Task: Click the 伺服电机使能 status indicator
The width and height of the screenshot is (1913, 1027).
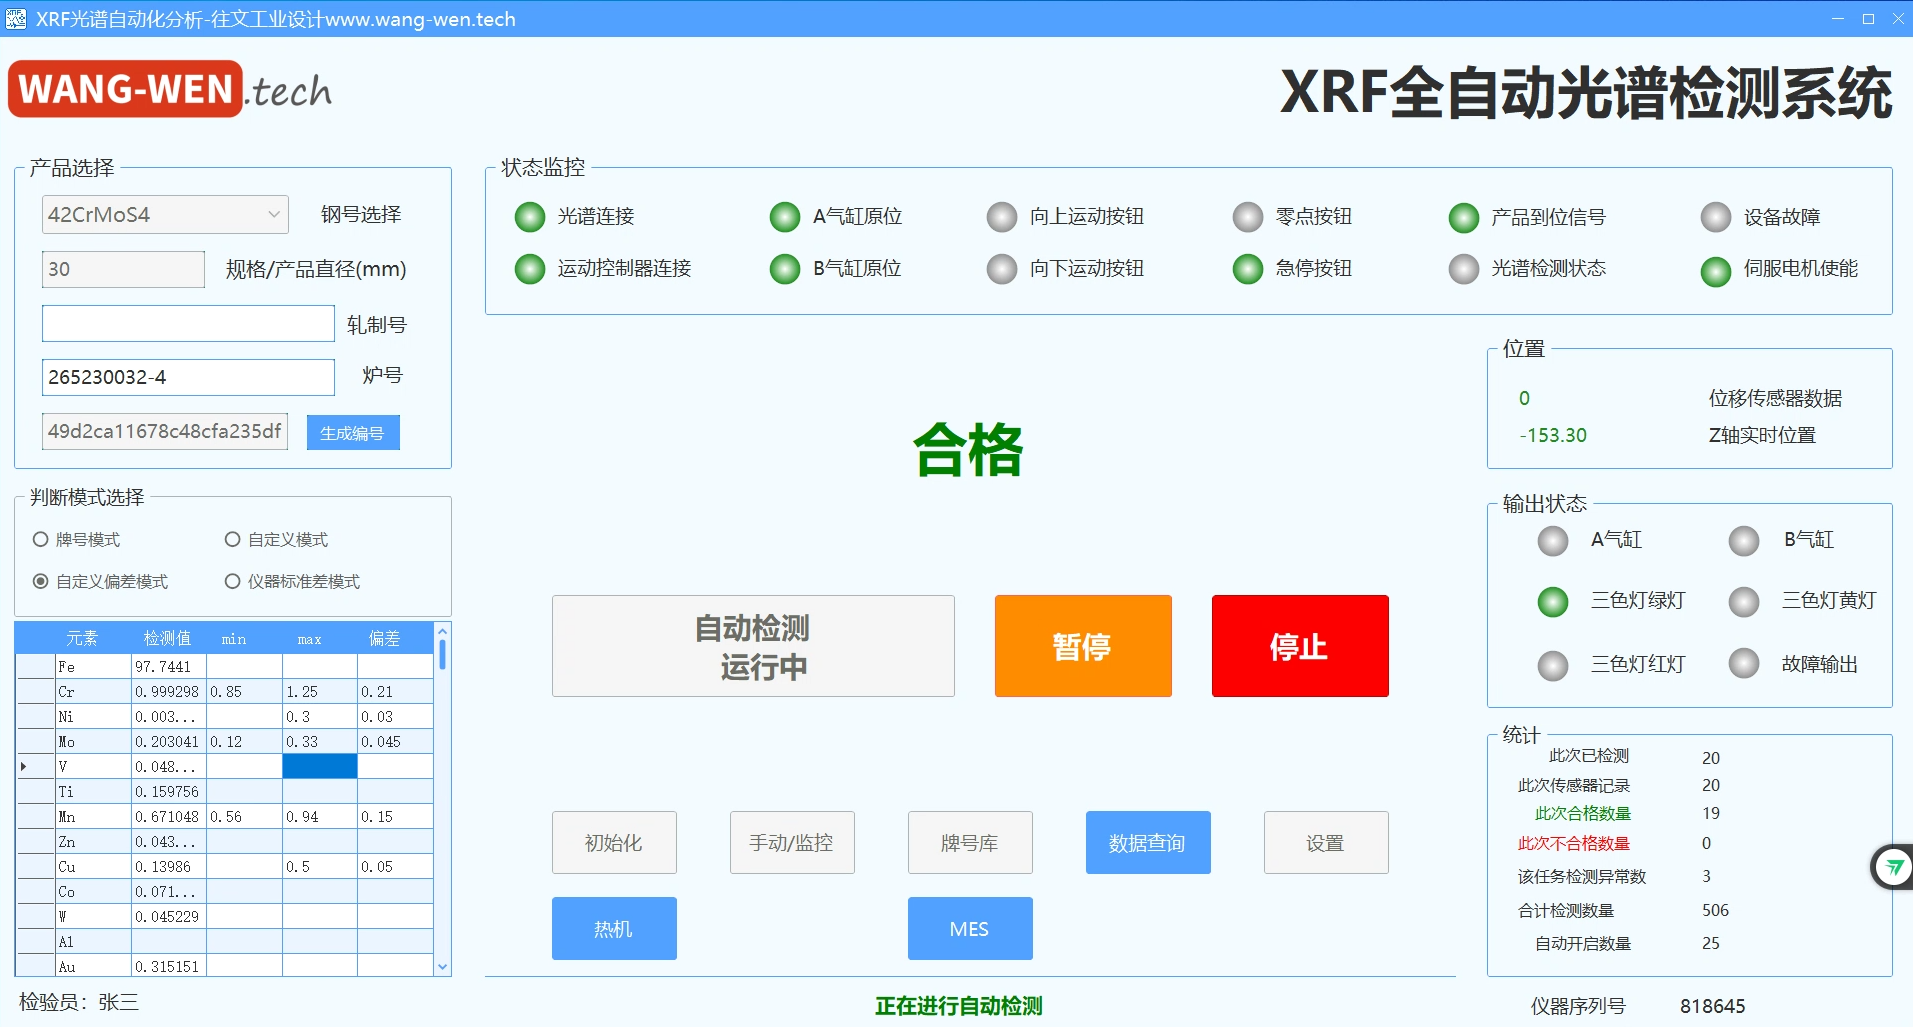Action: coord(1715,271)
